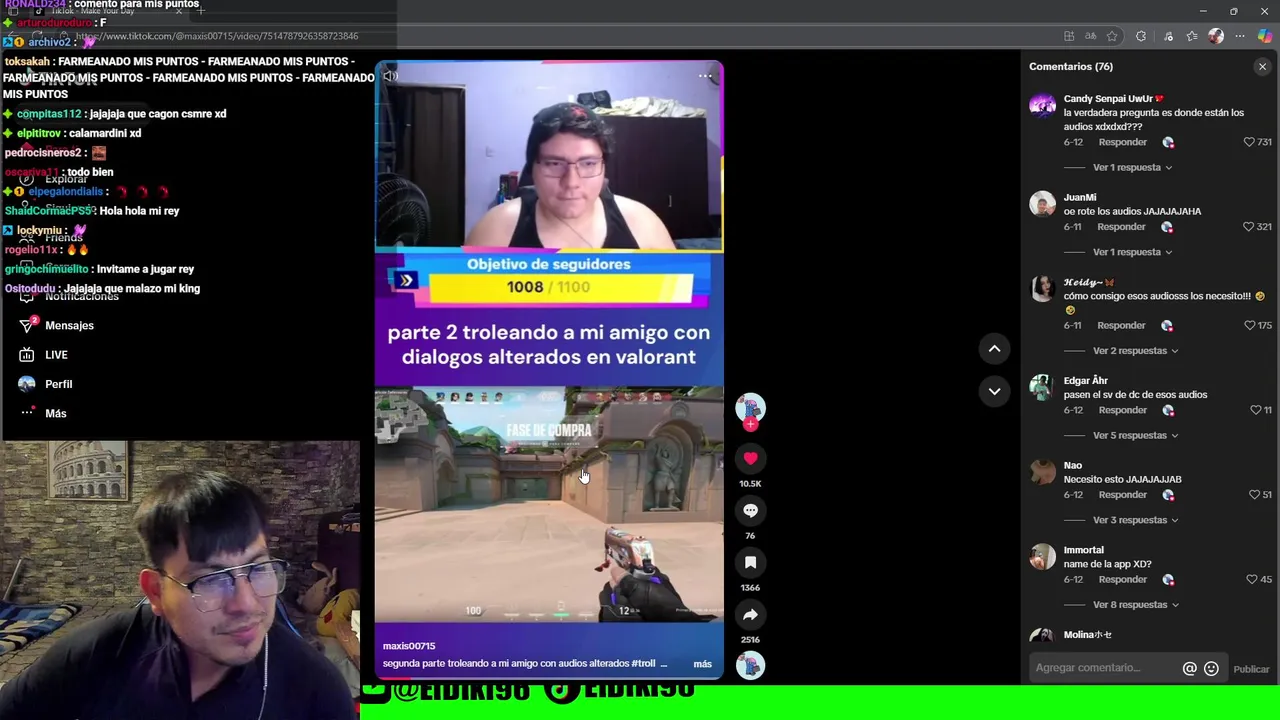Like Heidy's comment
1280x720 pixels.
[1249, 325]
